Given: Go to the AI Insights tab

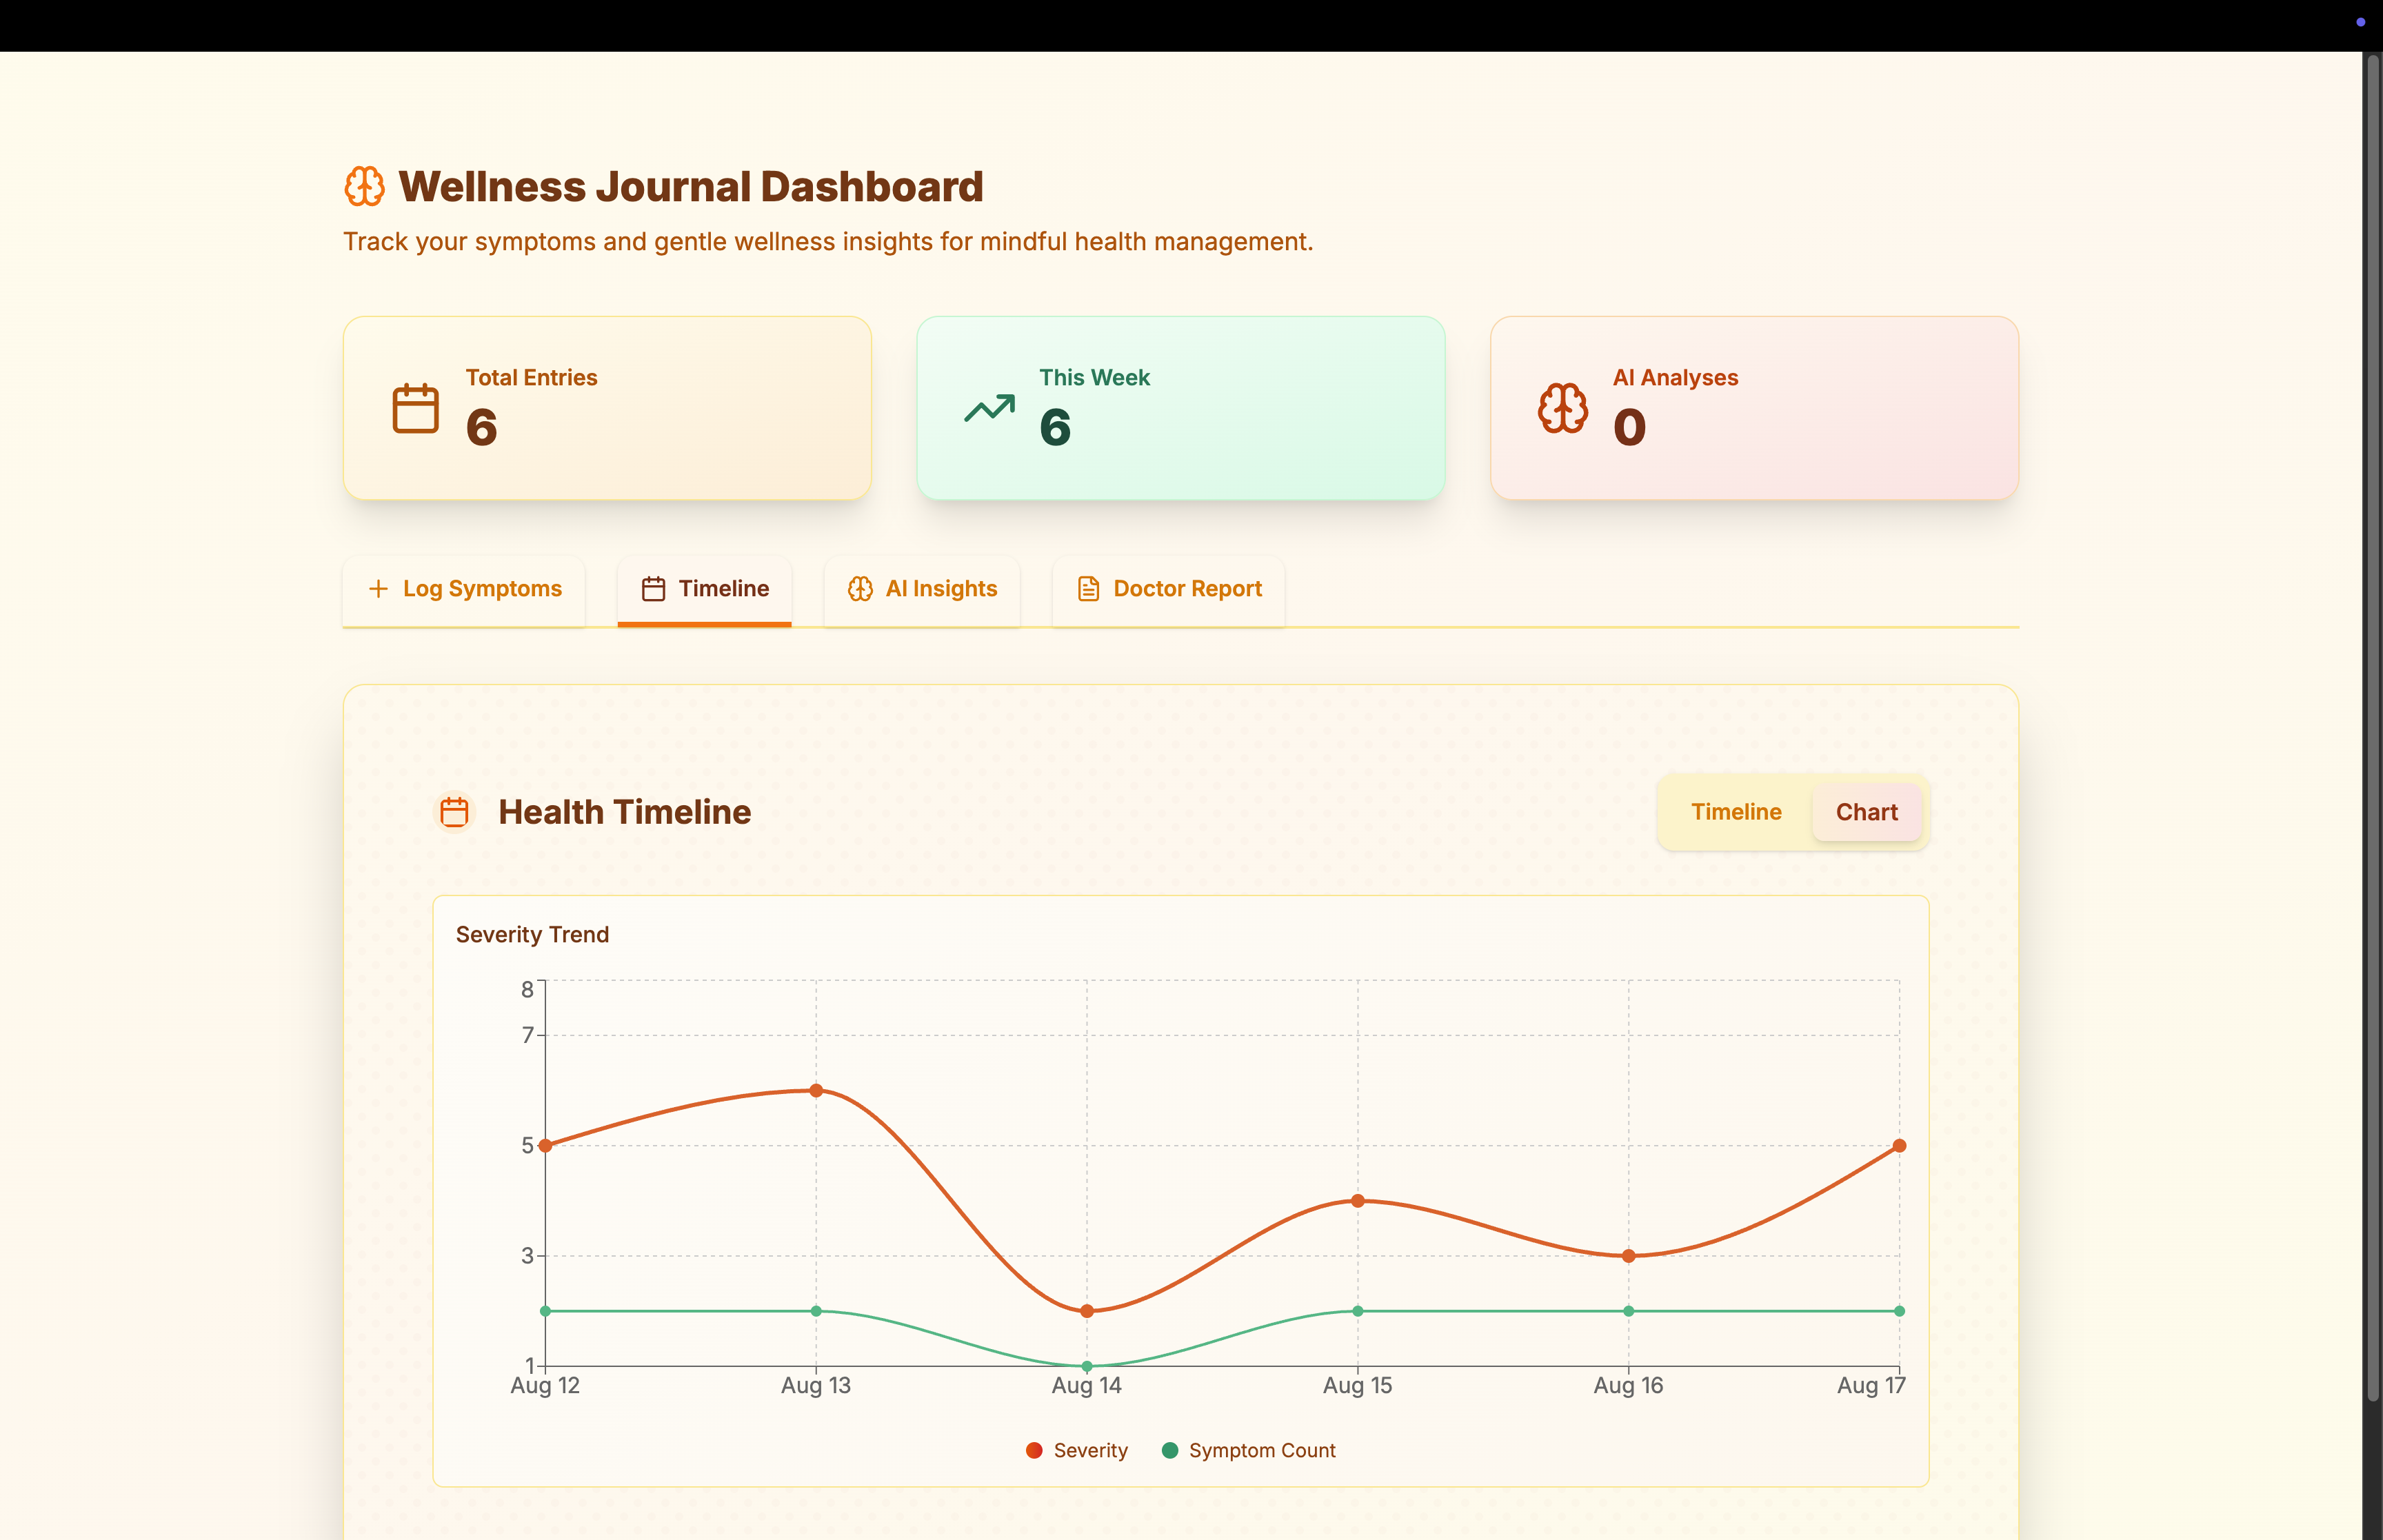Looking at the screenshot, I should tap(922, 589).
